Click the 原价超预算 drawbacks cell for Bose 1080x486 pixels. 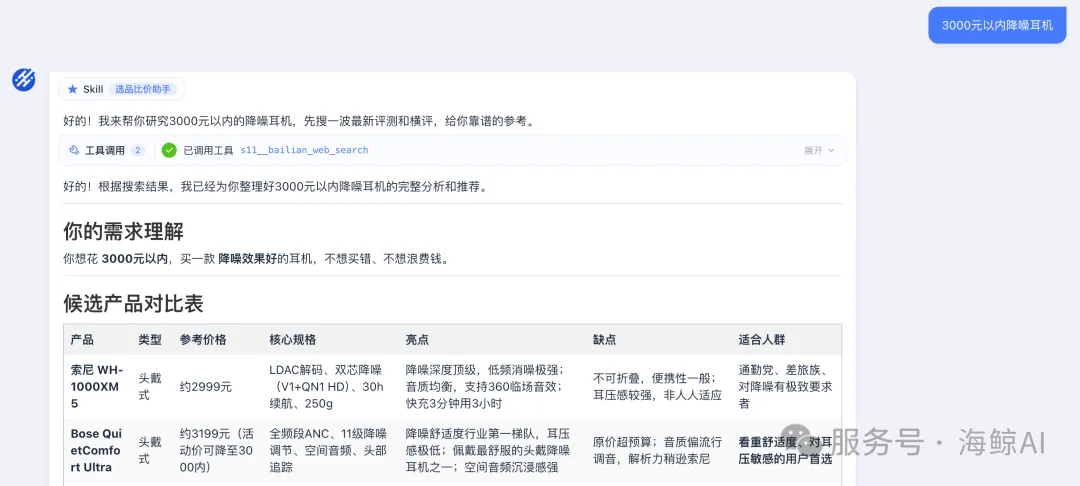click(x=657, y=450)
